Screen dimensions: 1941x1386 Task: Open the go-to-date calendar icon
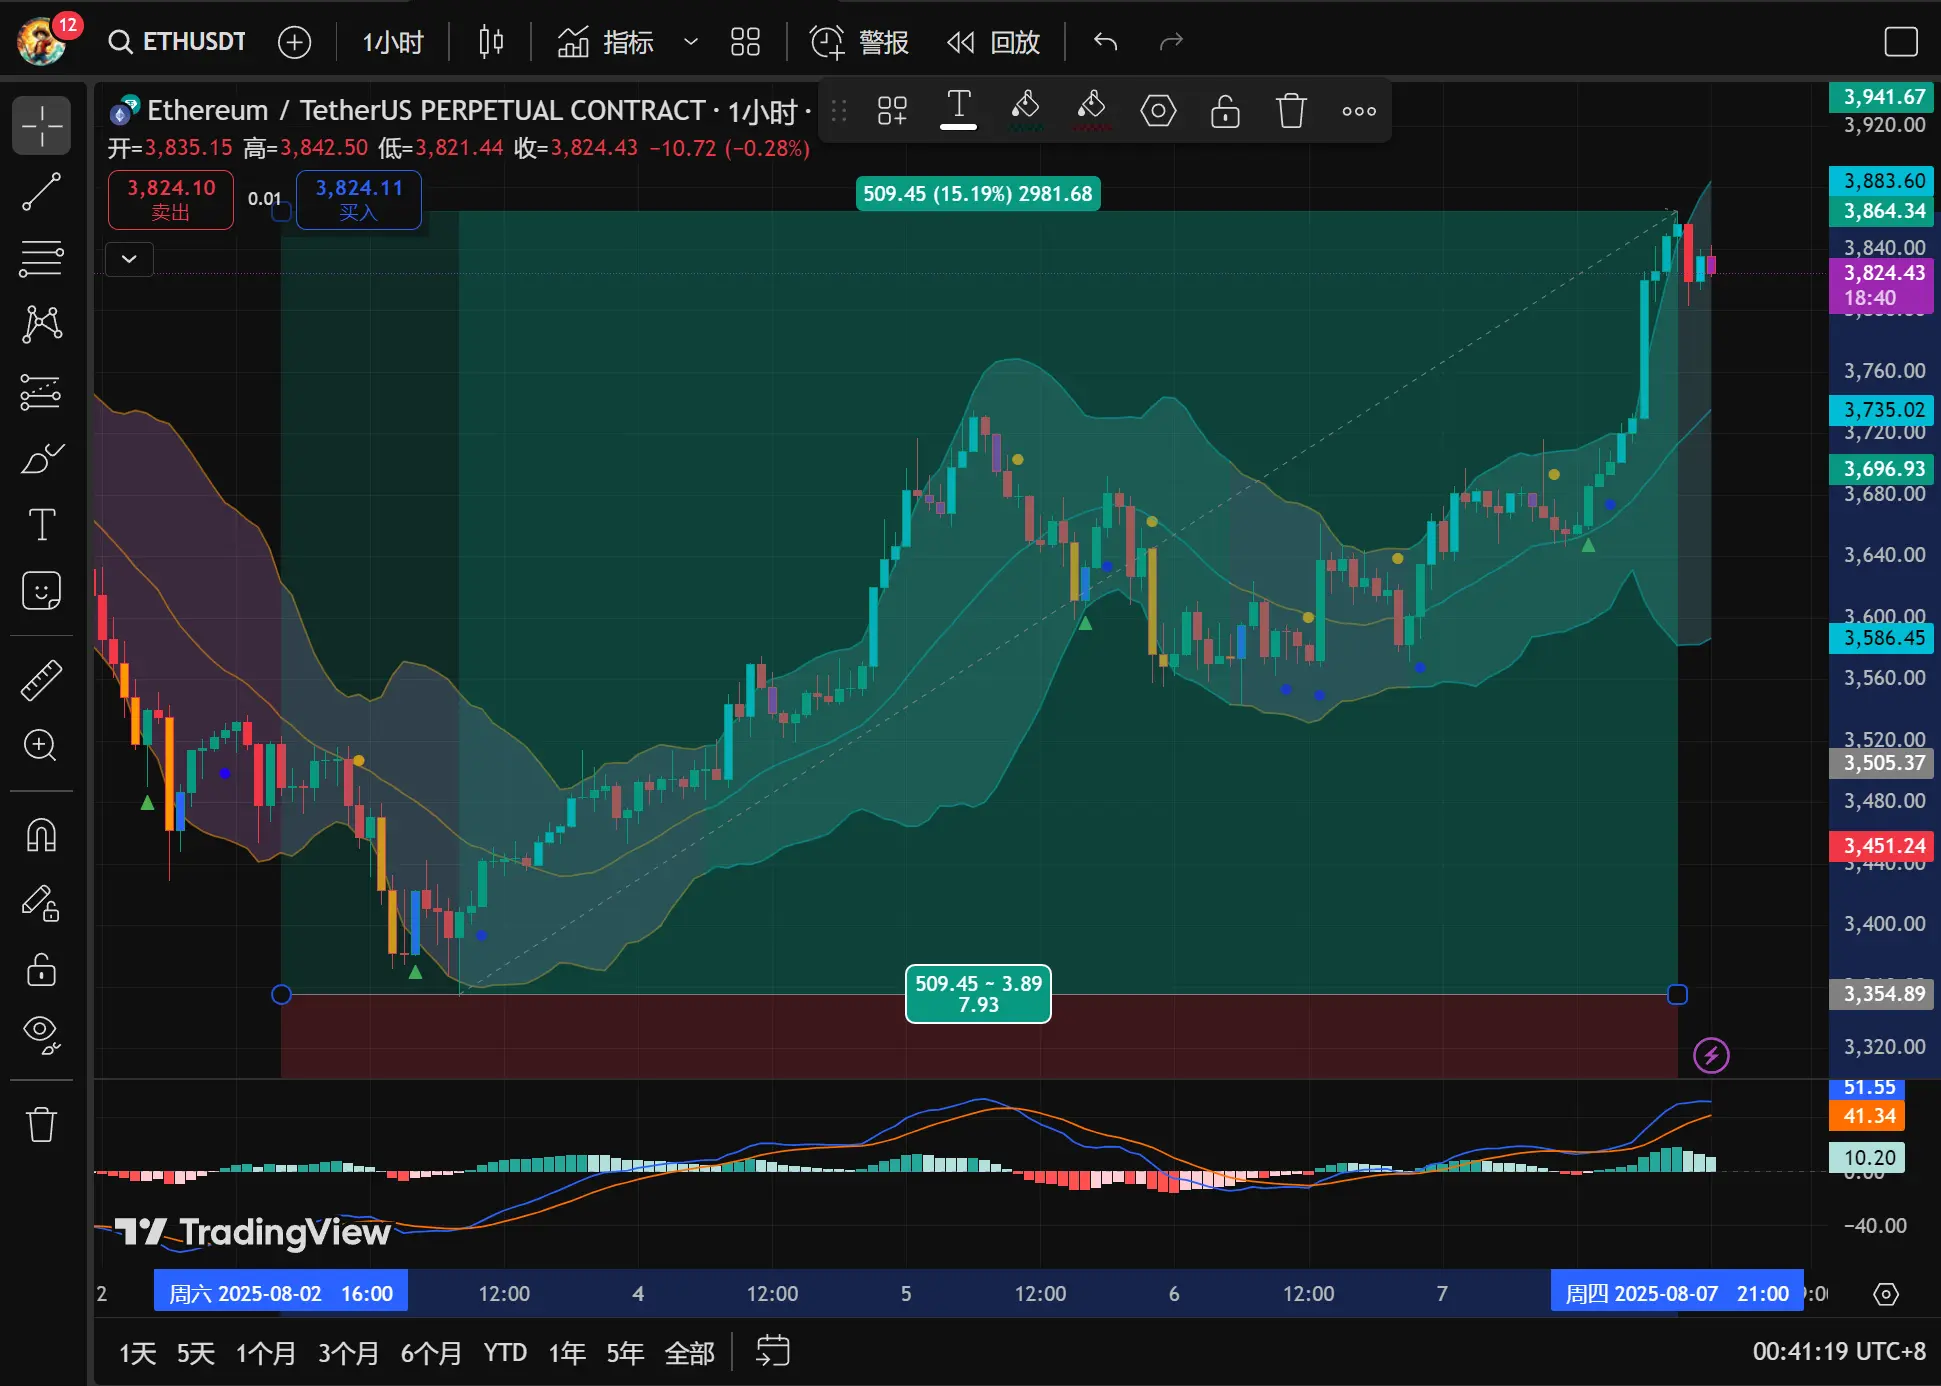point(773,1351)
